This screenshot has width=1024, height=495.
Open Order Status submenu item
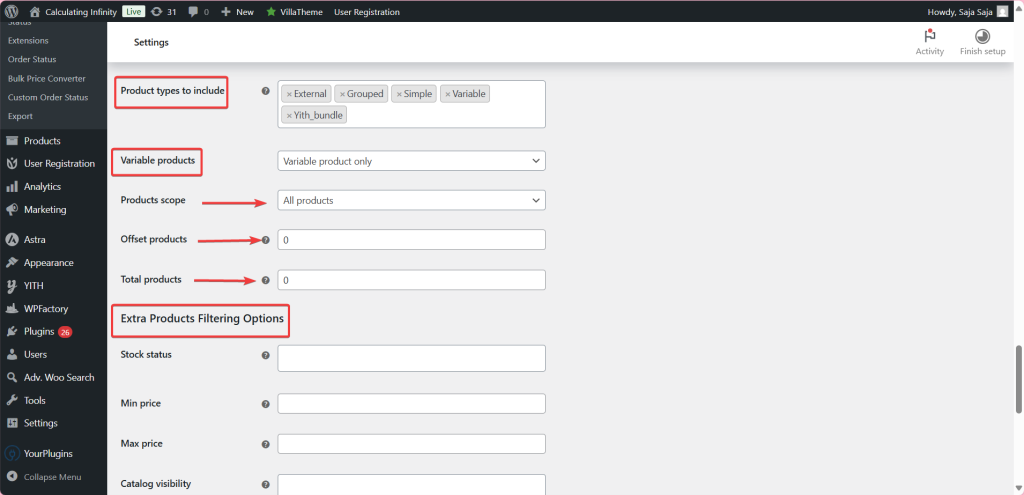tap(32, 59)
